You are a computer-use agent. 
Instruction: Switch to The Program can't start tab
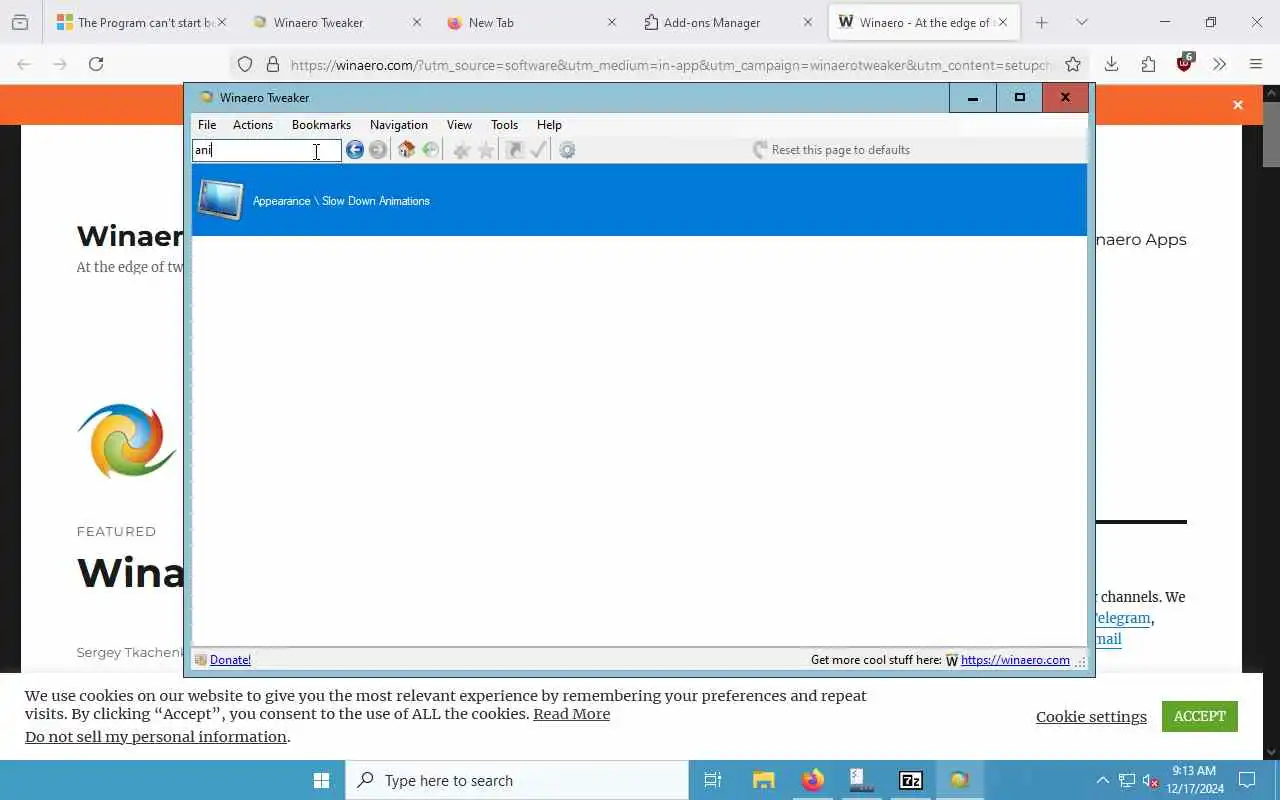[x=140, y=22]
